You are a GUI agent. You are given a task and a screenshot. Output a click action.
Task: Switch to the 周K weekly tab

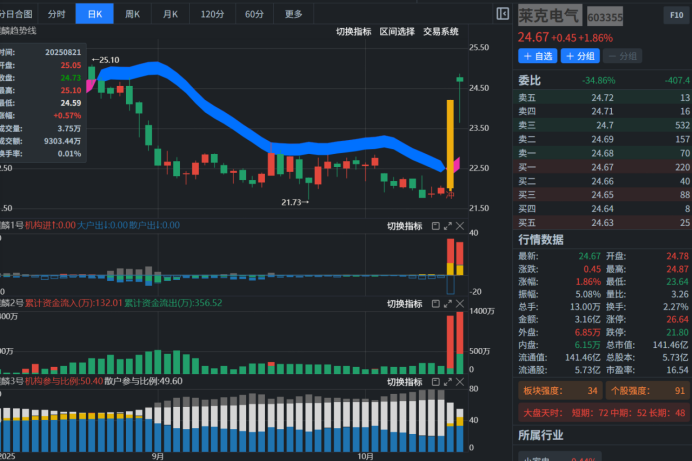(x=132, y=14)
